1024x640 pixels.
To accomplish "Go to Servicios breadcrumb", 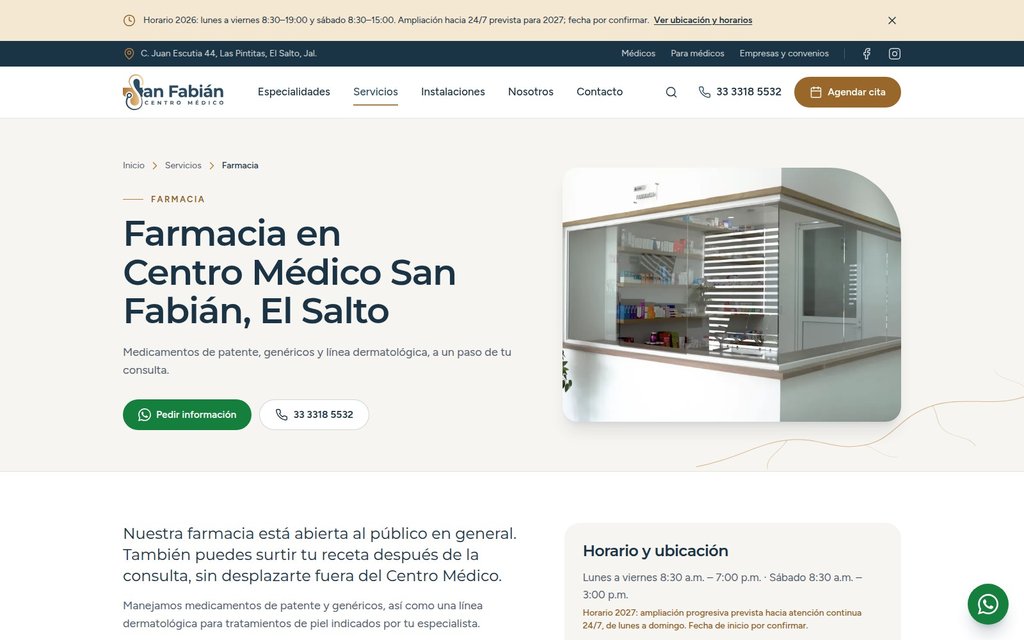I will point(183,165).
